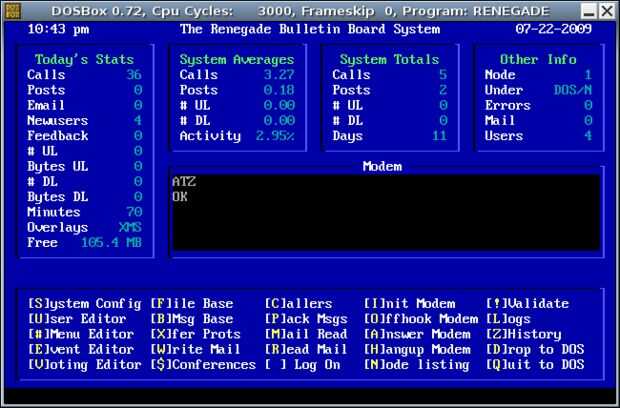
Task: Select the [U]ser Editor option
Action: click(77, 319)
